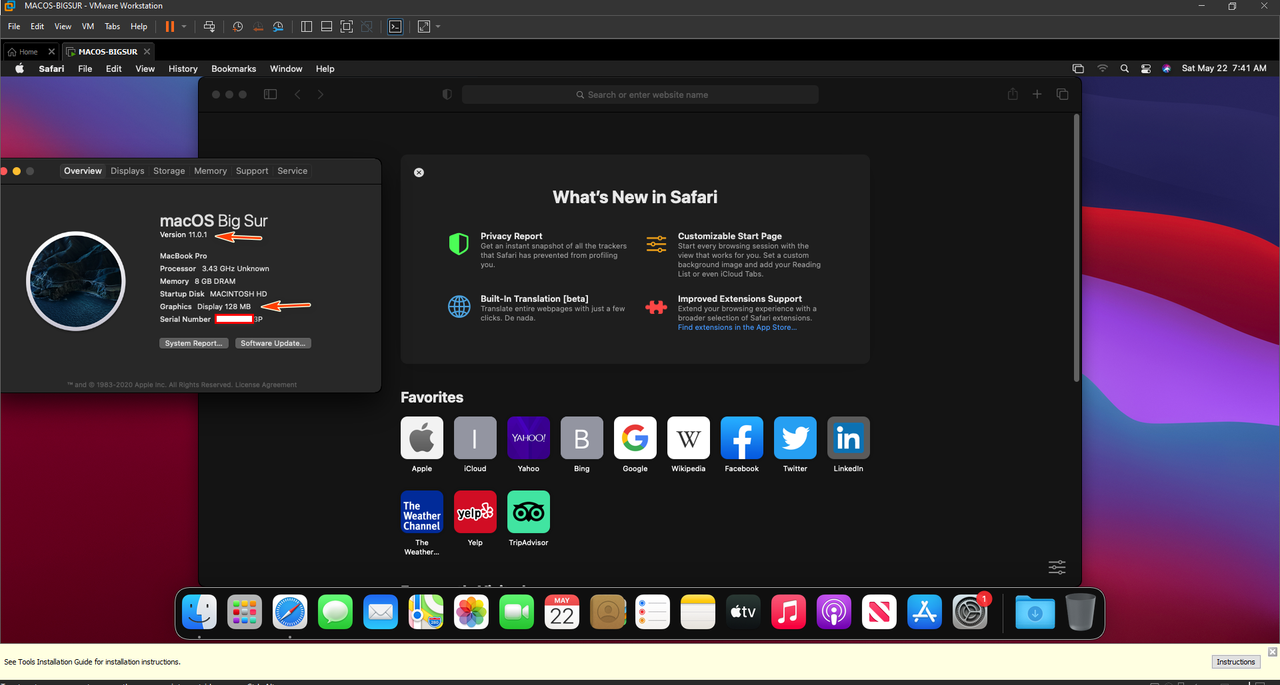Click the VMware pause VM button
The image size is (1280, 685).
click(x=169, y=26)
